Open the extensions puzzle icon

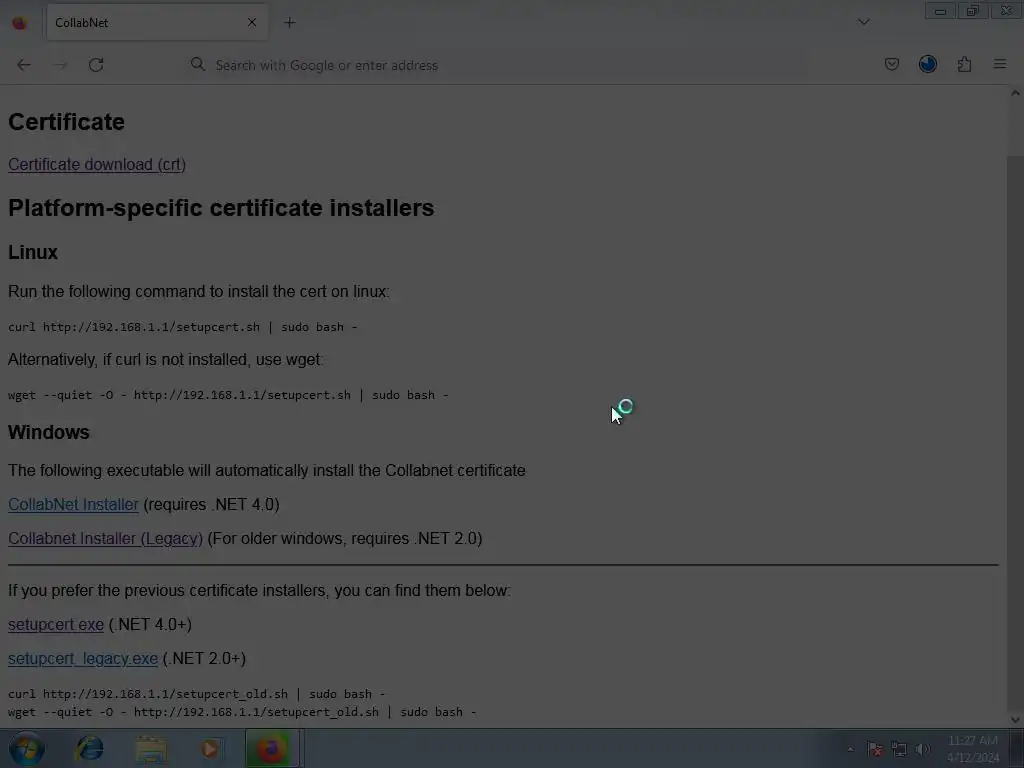click(964, 64)
